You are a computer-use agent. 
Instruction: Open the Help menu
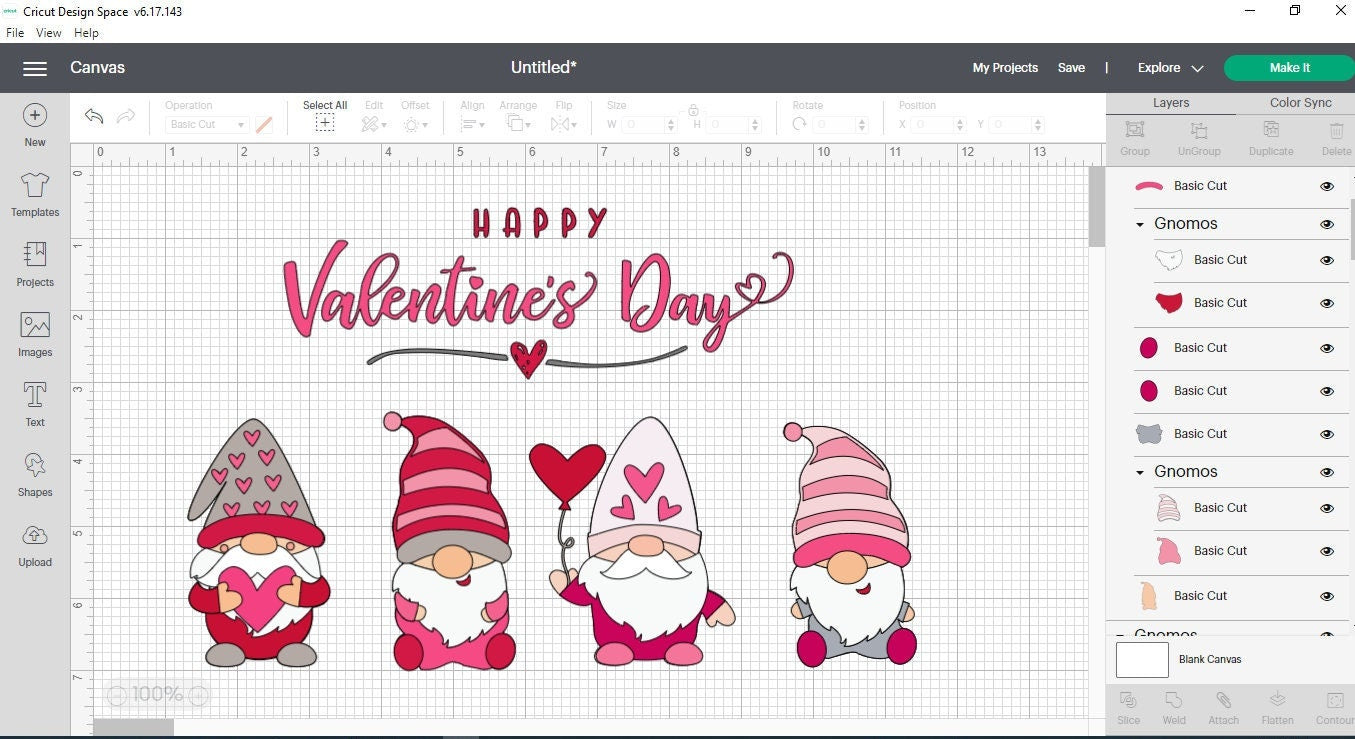pos(87,33)
